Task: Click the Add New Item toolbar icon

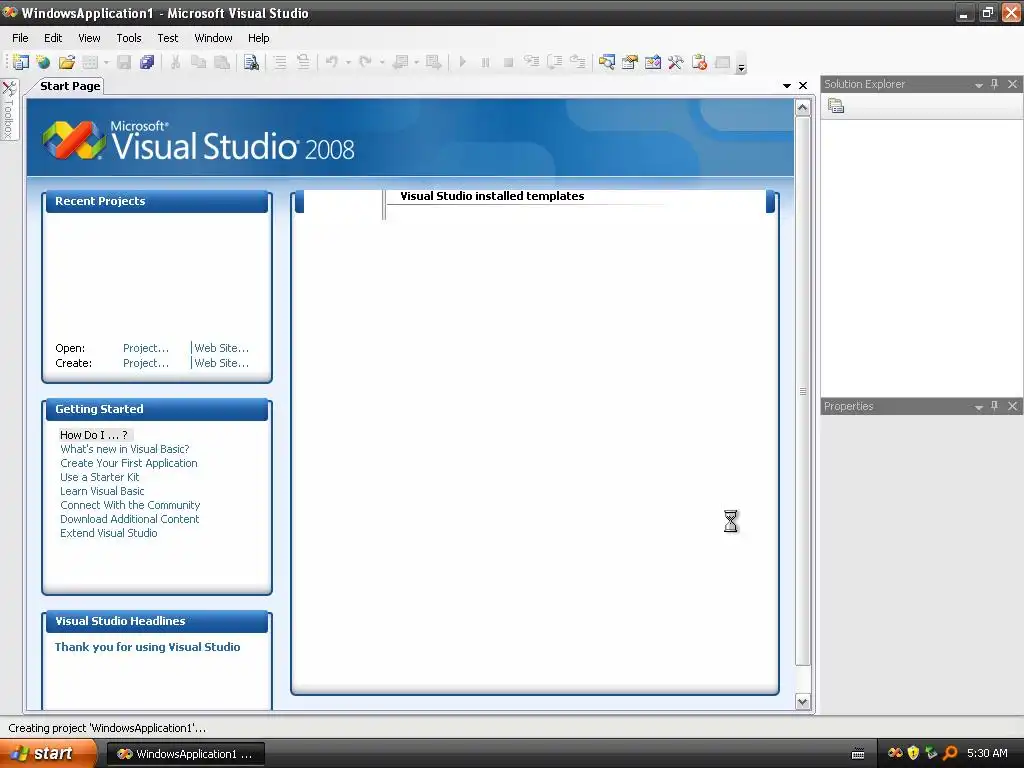Action: coord(90,62)
